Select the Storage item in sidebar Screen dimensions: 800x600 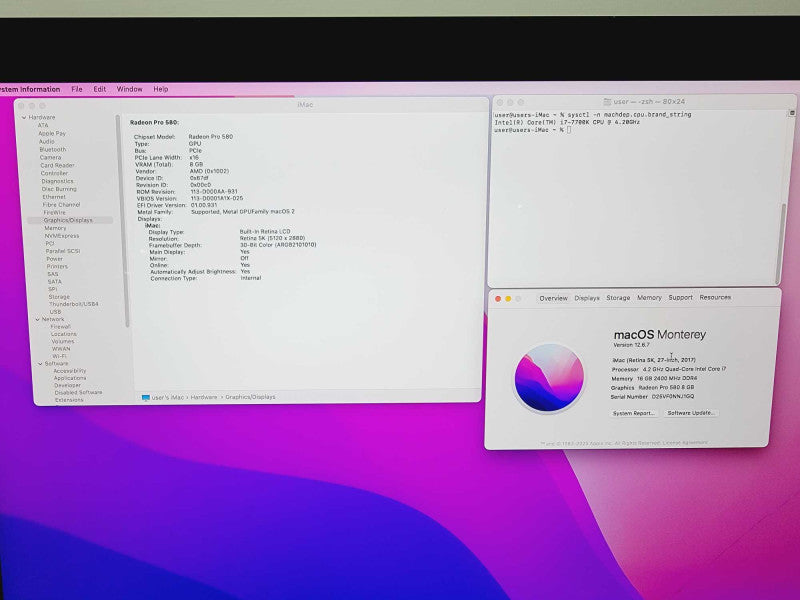(59, 296)
